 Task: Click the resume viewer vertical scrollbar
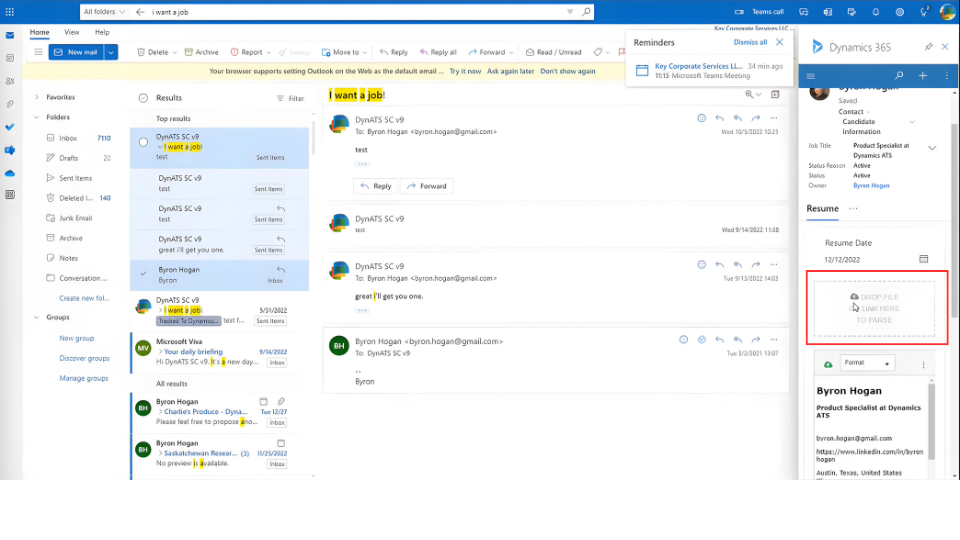click(932, 419)
